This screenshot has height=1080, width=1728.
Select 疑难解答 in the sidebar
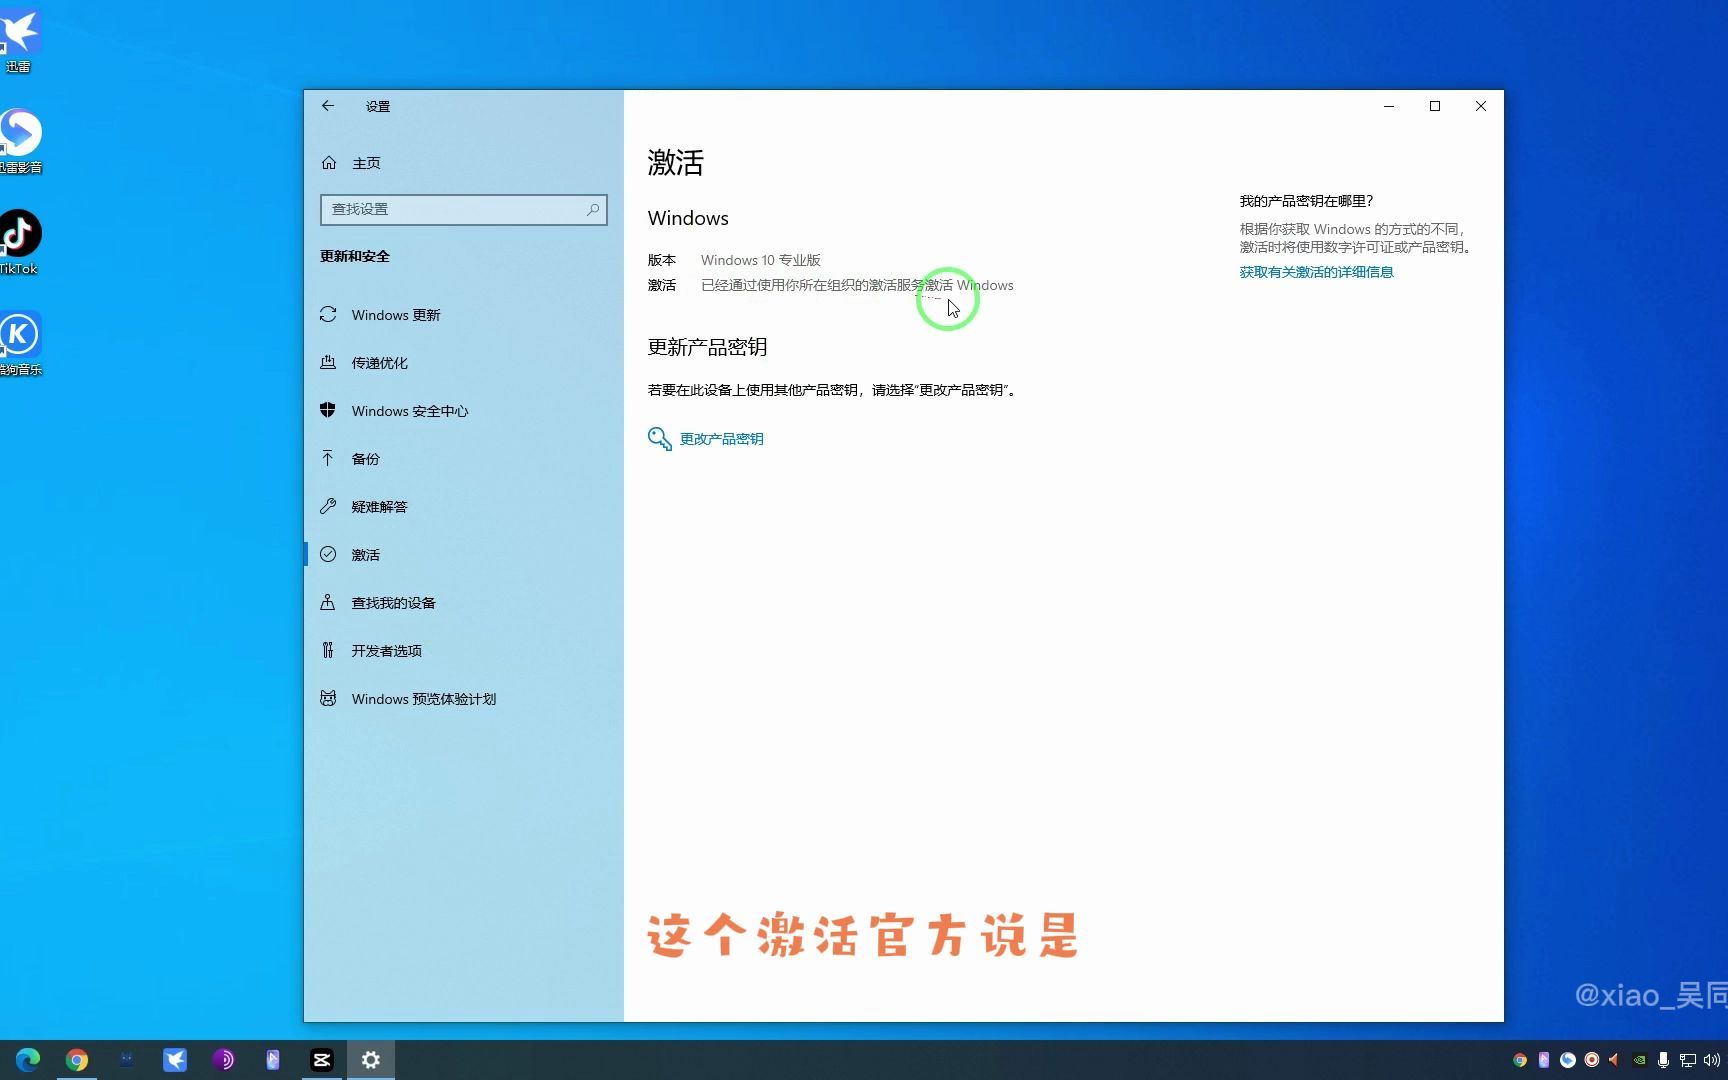[x=464, y=507]
